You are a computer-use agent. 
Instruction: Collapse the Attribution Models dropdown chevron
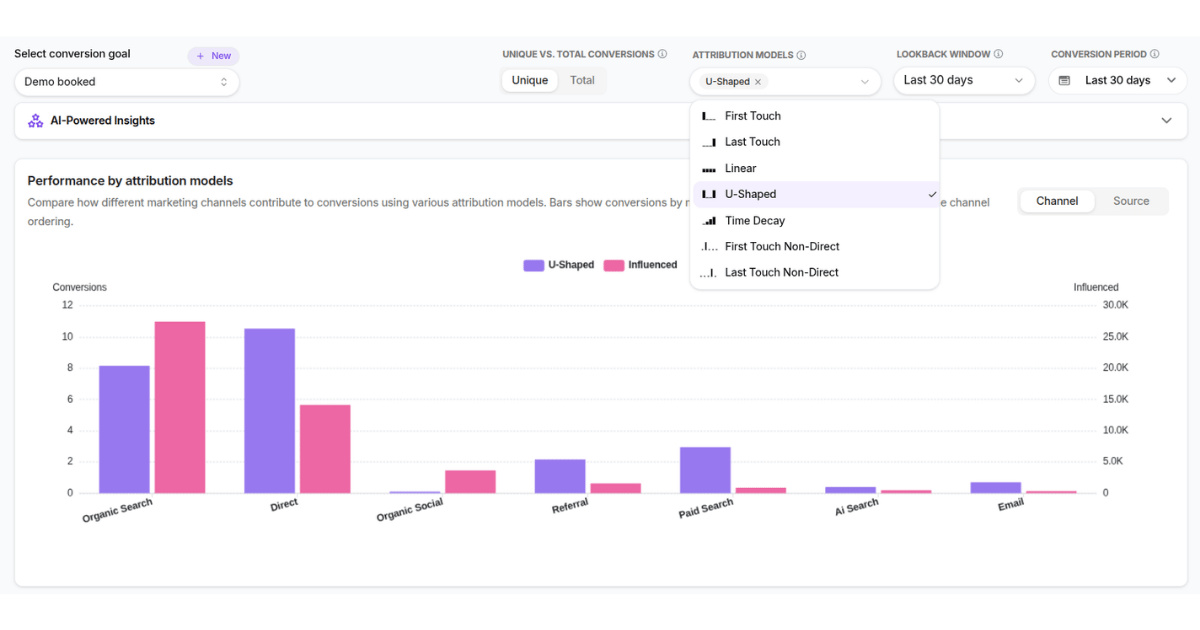click(x=865, y=82)
